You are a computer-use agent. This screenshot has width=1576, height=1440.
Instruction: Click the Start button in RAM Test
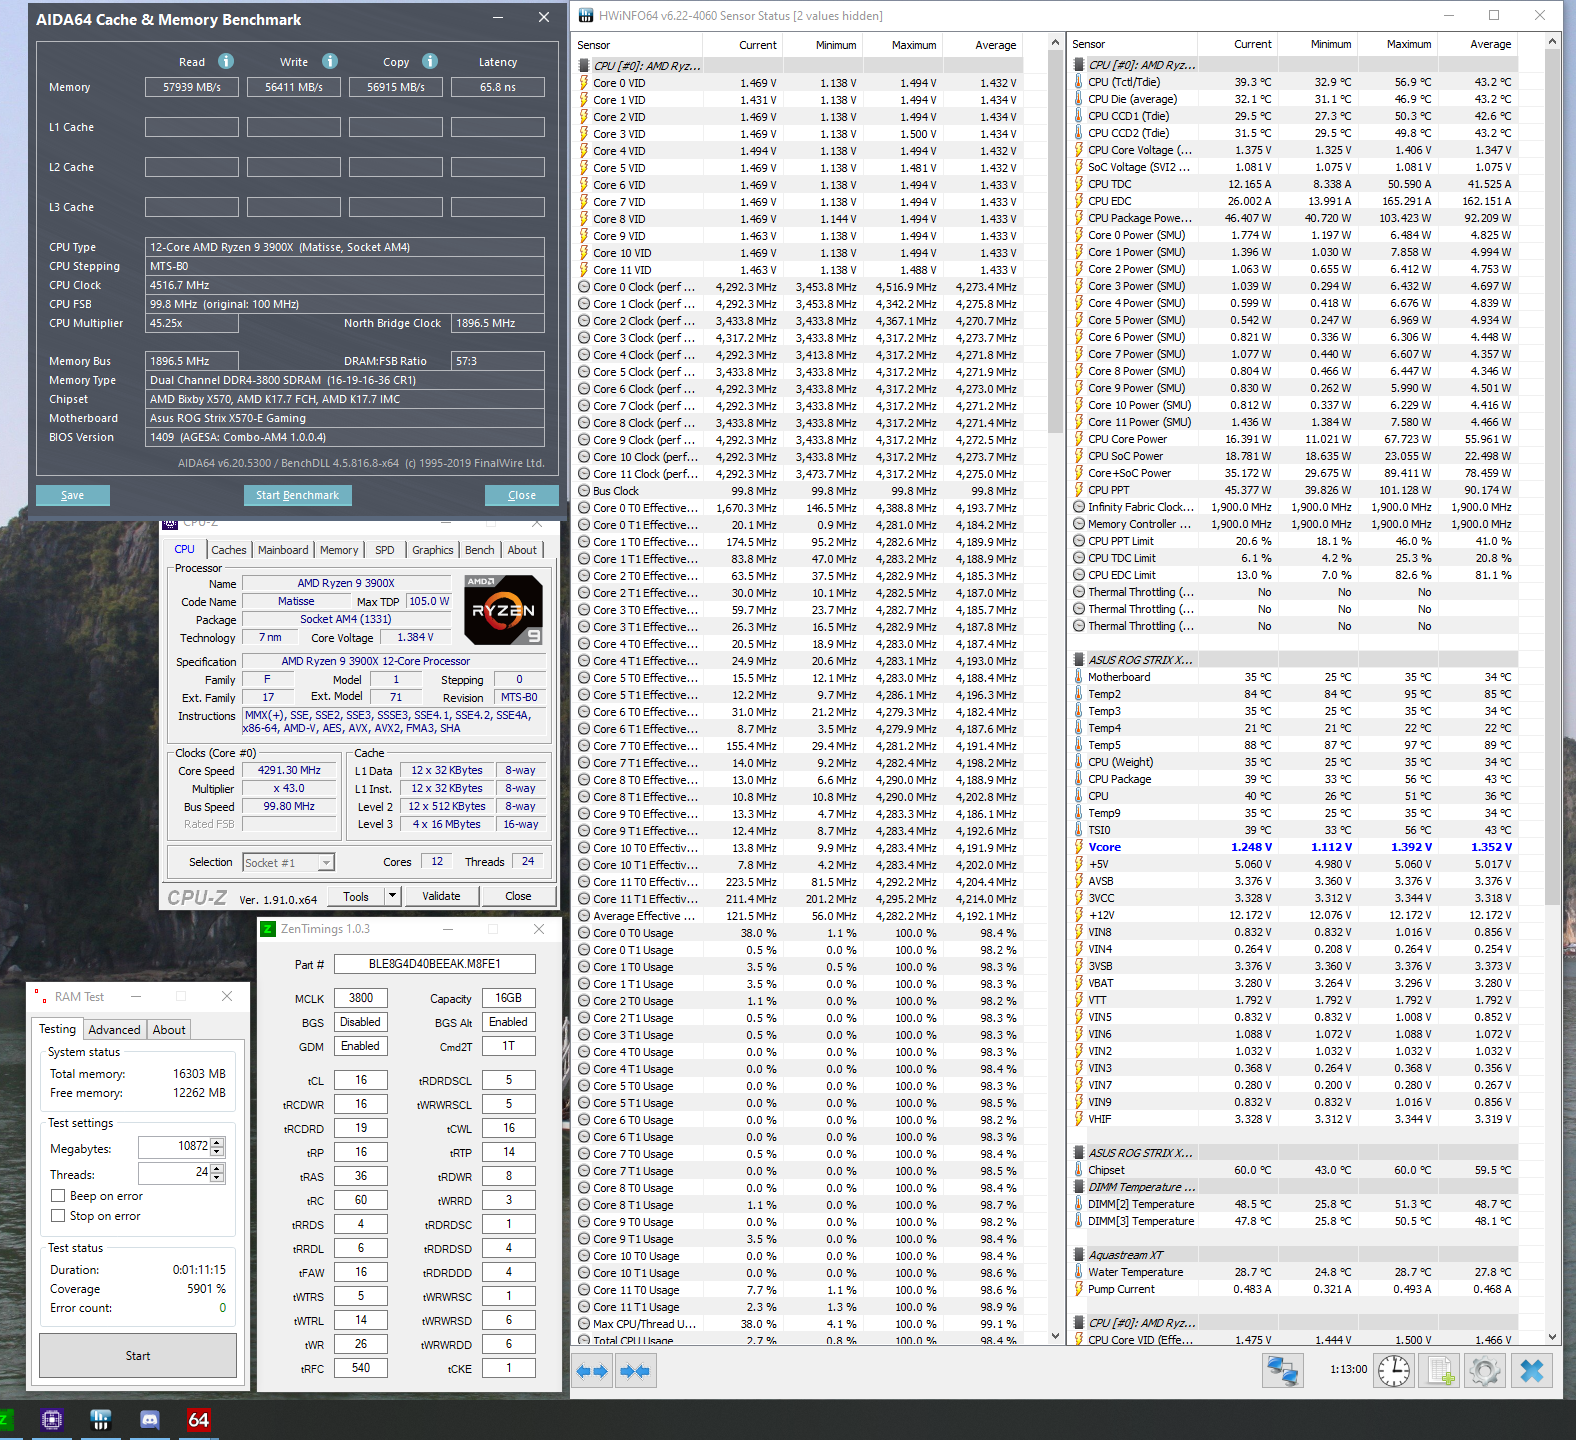[x=138, y=1356]
